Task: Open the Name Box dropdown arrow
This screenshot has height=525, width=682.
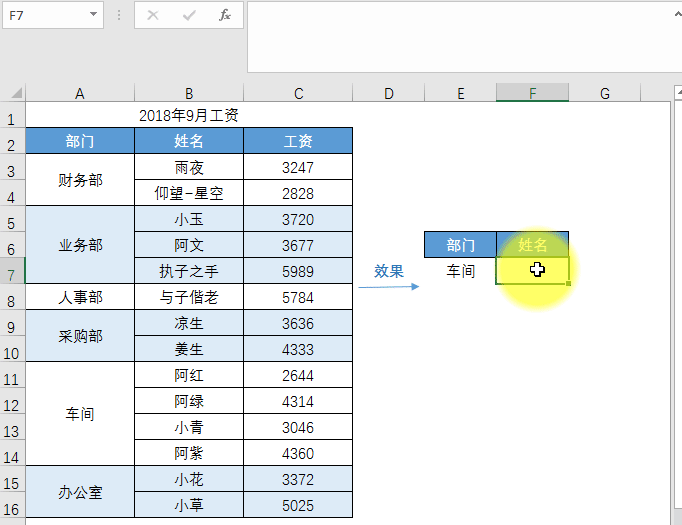Action: pyautogui.click(x=93, y=14)
